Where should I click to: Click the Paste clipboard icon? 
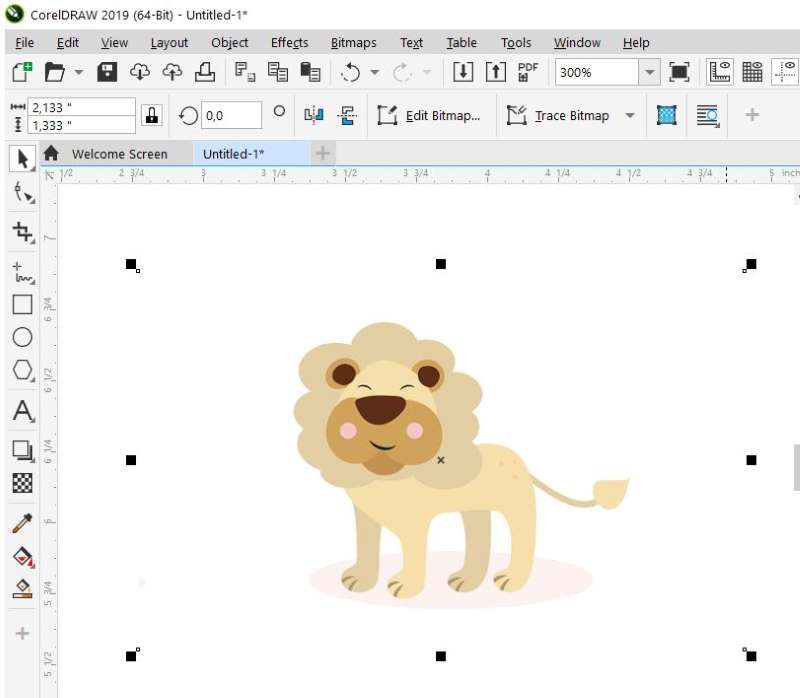click(310, 72)
